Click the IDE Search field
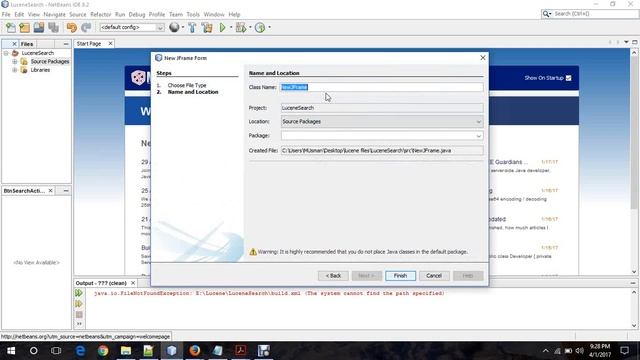The height and width of the screenshot is (360, 640). [594, 14]
